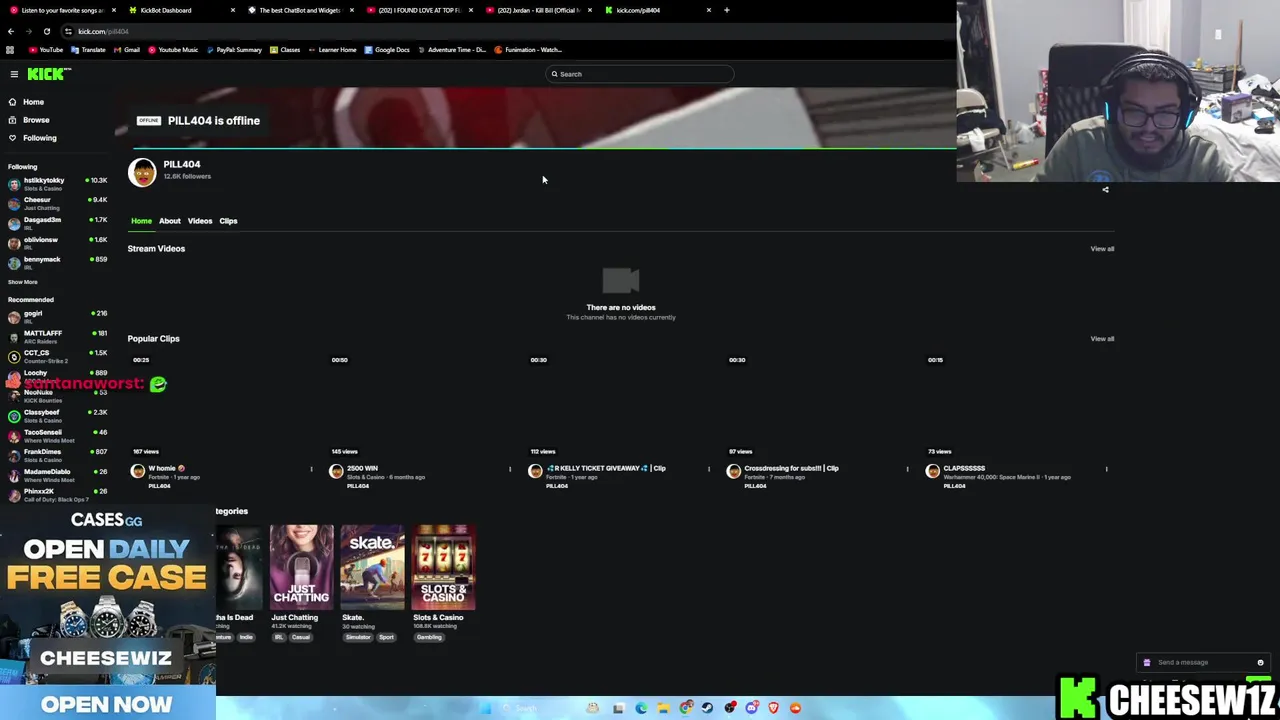Image resolution: width=1280 pixels, height=720 pixels.
Task: Click the Simulator tag under Skate
Action: point(358,637)
